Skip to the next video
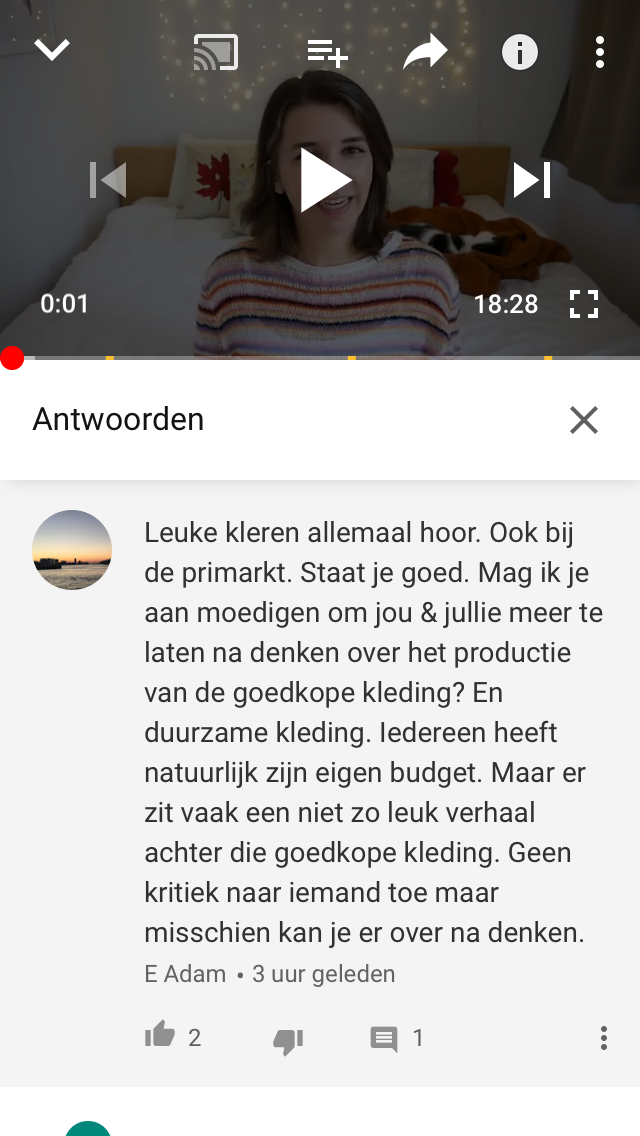Viewport: 640px width, 1136px height. 532,180
